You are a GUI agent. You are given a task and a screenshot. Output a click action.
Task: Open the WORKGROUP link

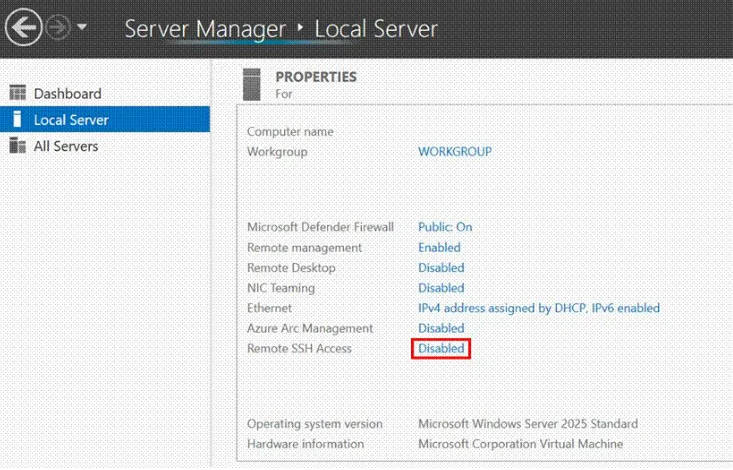[x=455, y=152]
